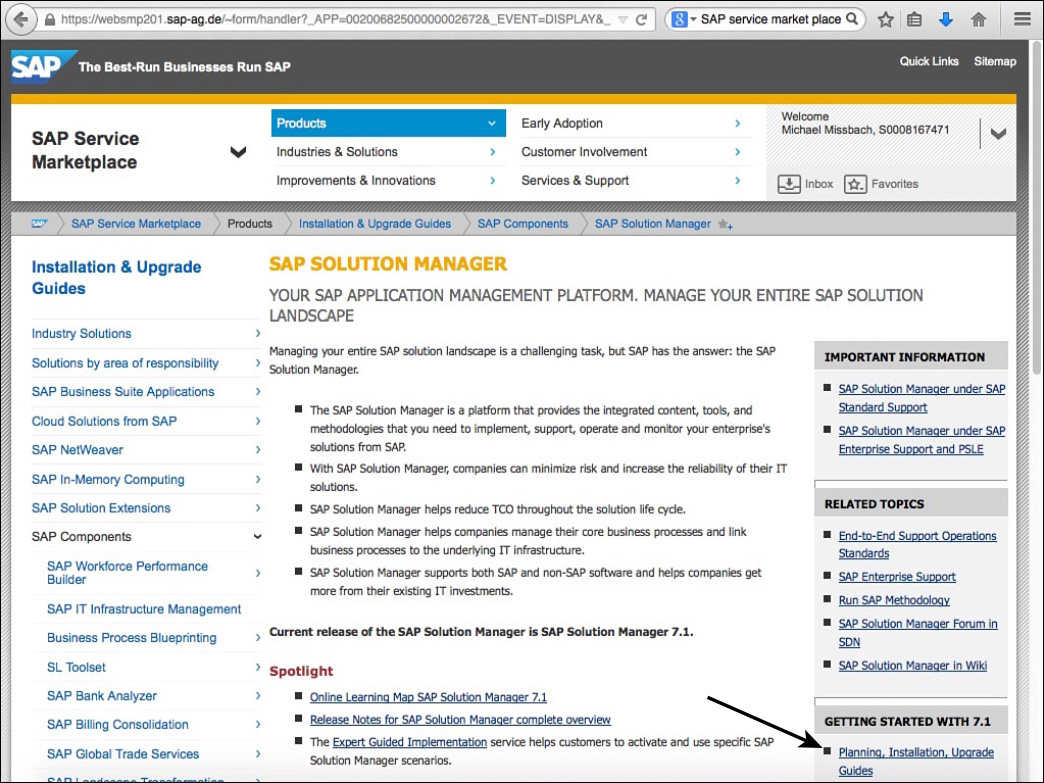This screenshot has width=1044, height=783.
Task: Open End-to-End Support Operations Standards
Action: tap(917, 545)
